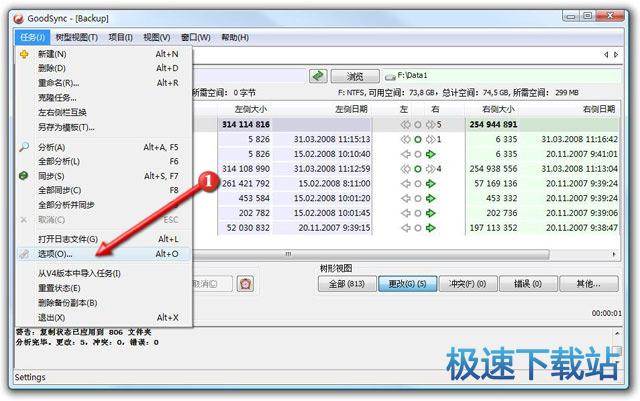Select 克隆任务... menu entry

[x=103, y=98]
